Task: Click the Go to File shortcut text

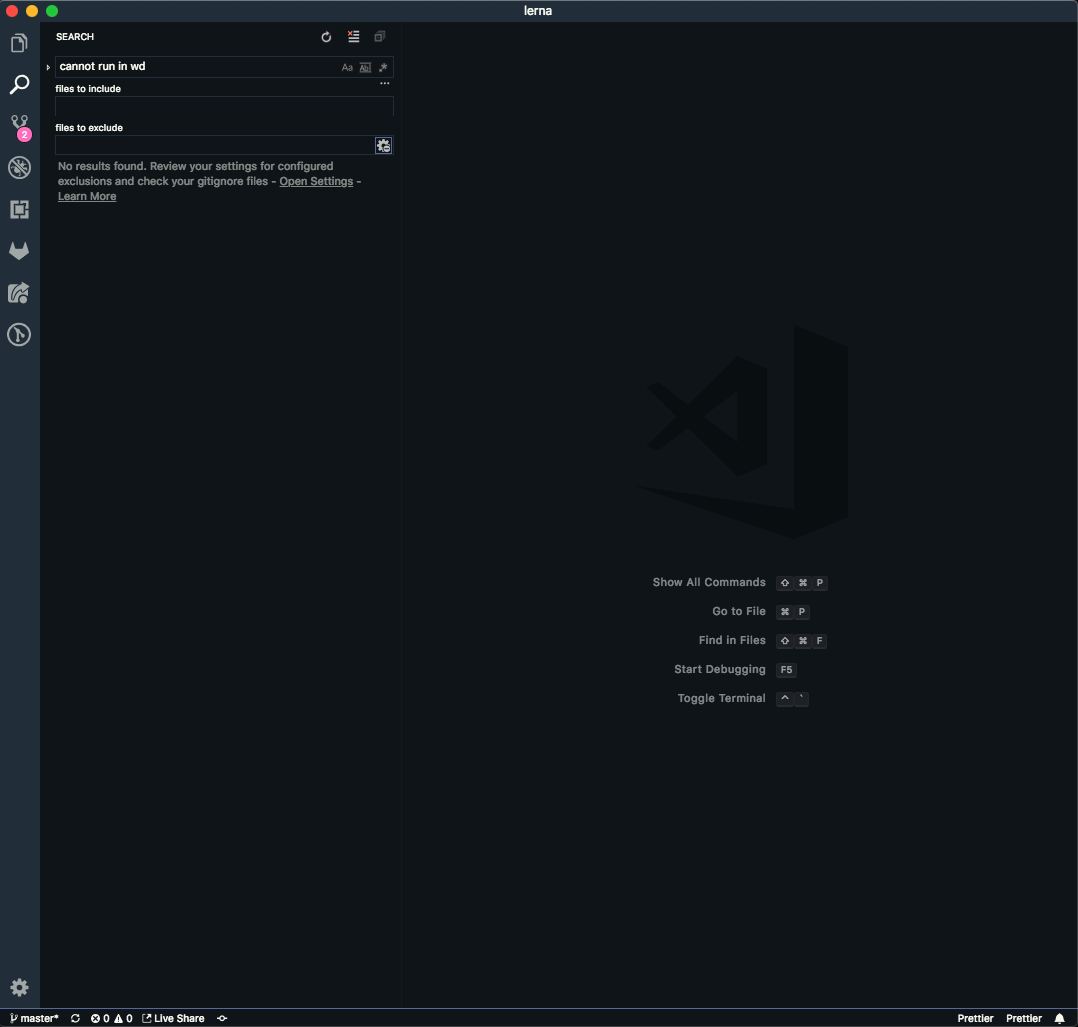Action: (738, 611)
